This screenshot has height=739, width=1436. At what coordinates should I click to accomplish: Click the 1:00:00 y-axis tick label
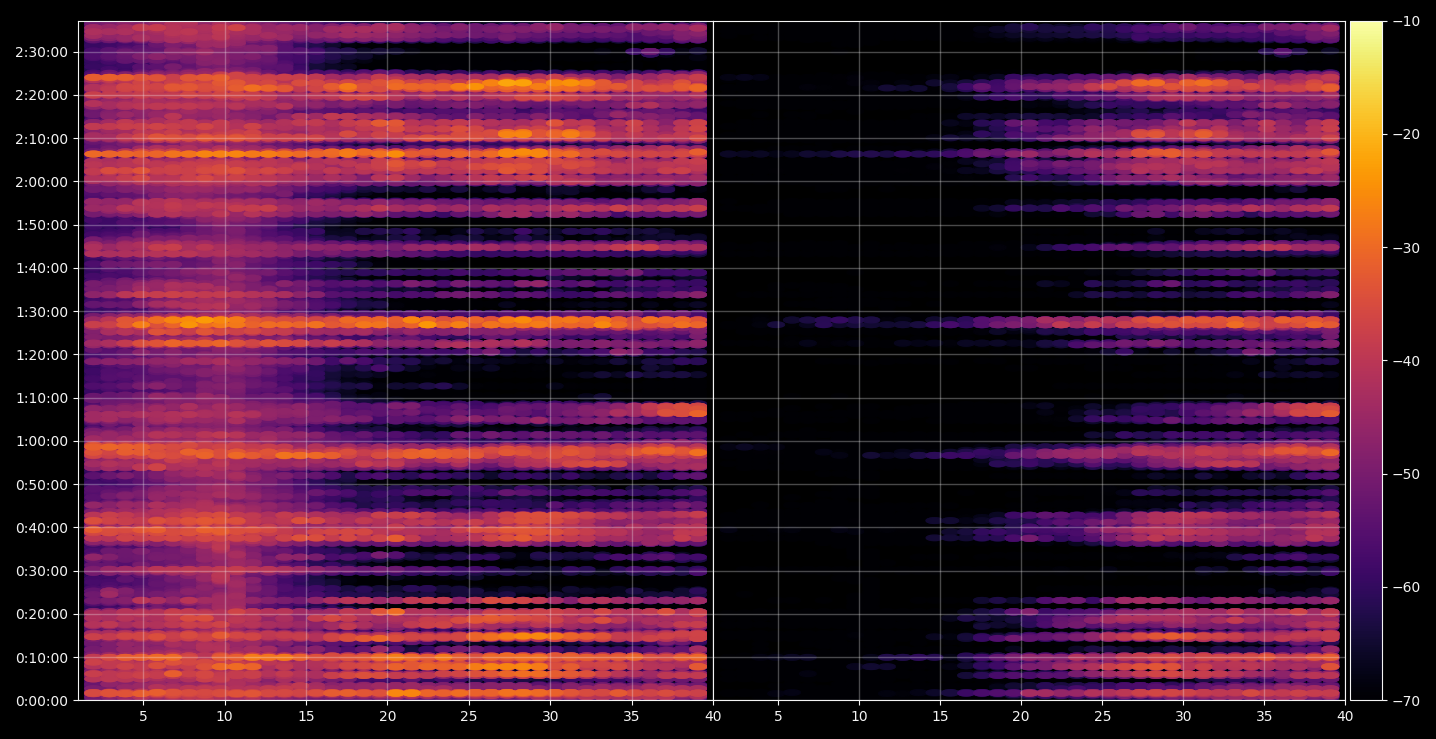point(41,441)
